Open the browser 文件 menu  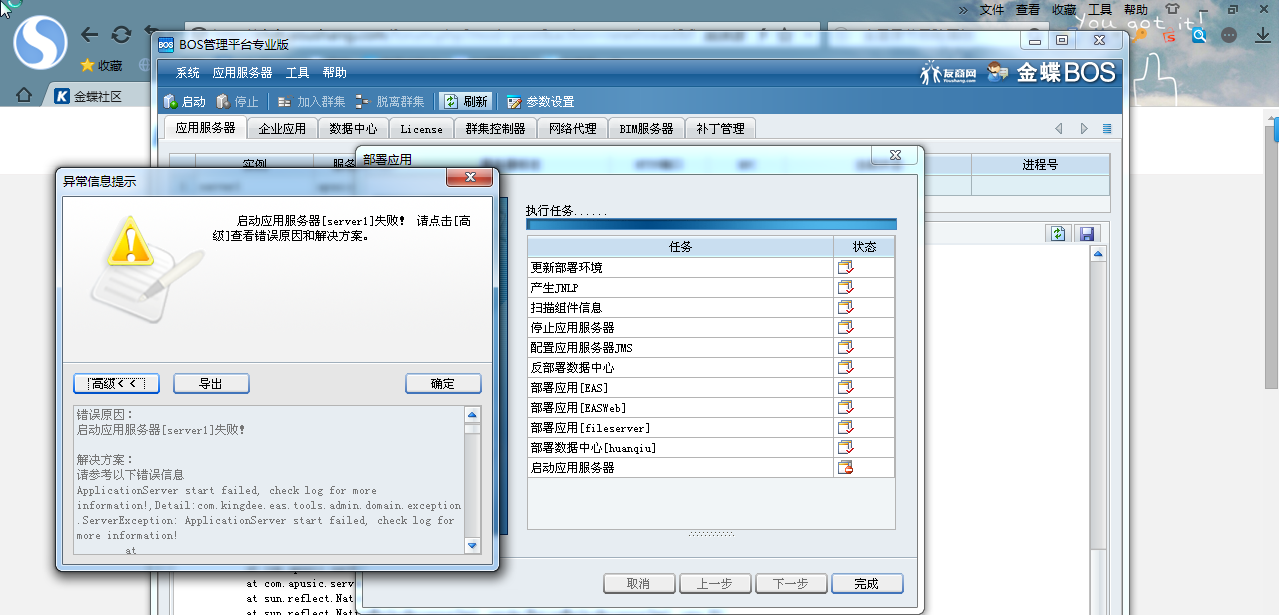(x=992, y=10)
